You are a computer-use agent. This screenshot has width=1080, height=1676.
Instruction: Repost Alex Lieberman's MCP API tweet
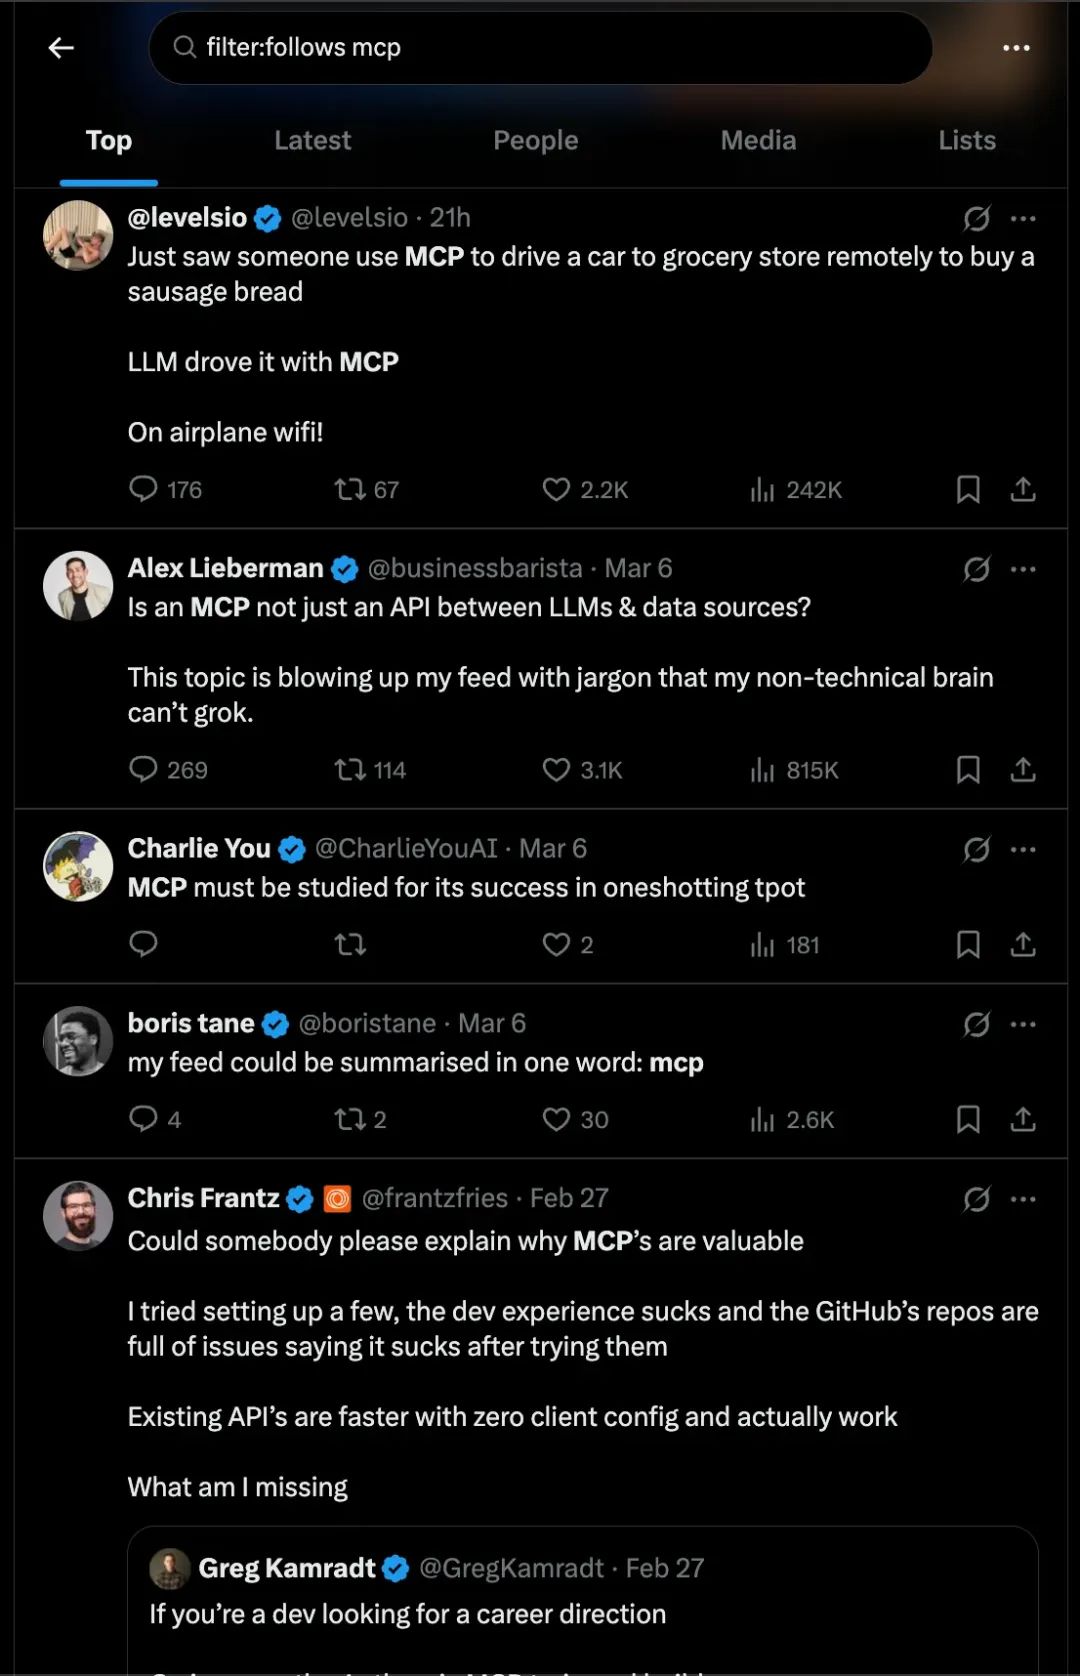[x=350, y=769]
